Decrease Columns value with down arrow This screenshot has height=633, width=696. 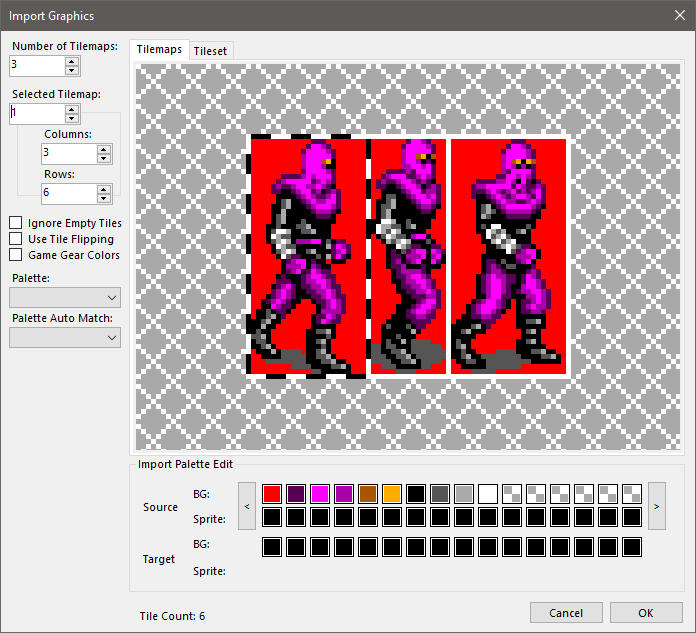tap(104, 158)
